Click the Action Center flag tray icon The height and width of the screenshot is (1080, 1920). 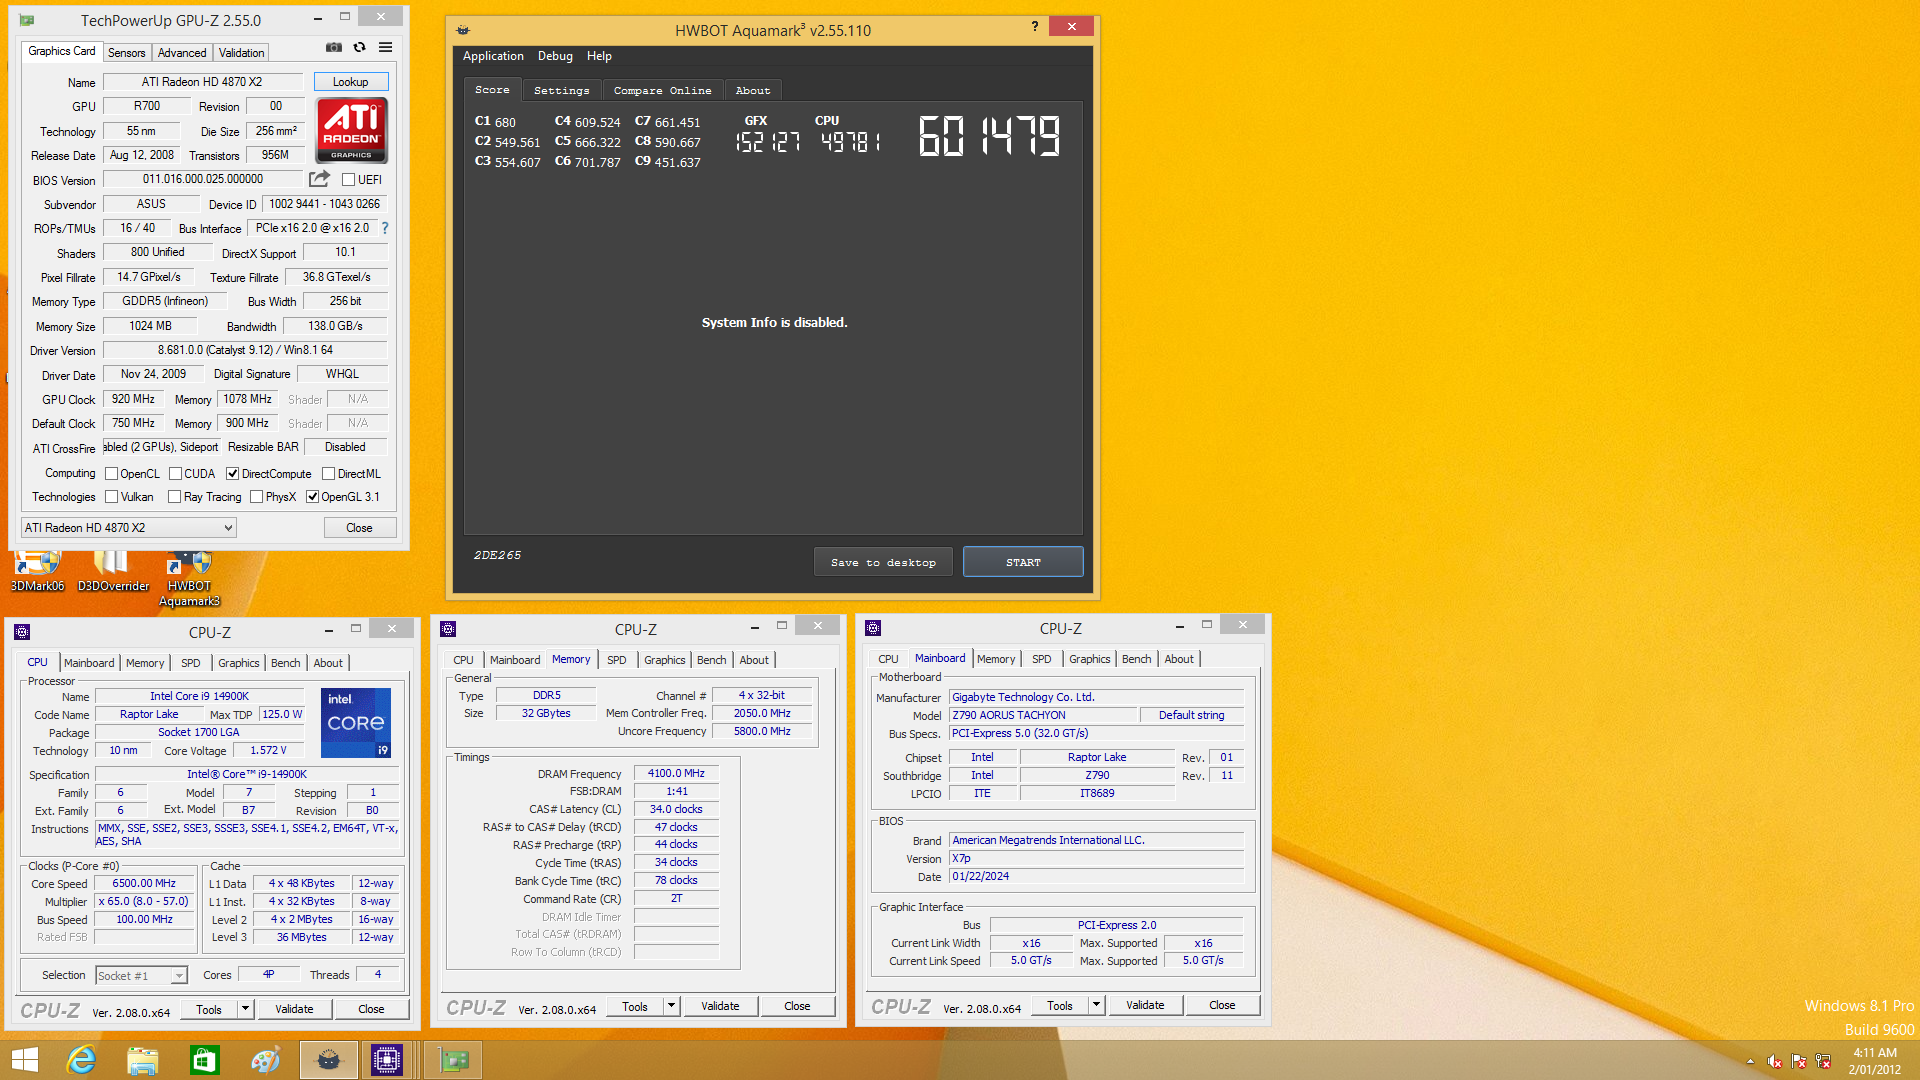1799,1061
